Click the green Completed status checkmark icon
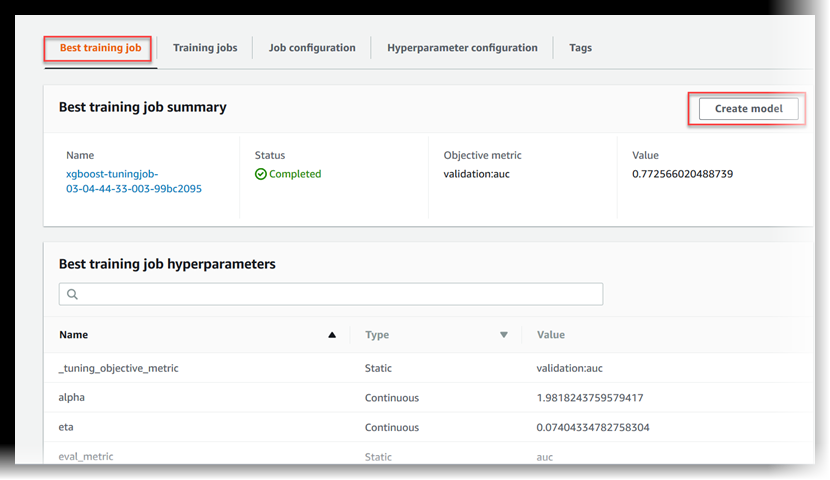 pos(261,174)
